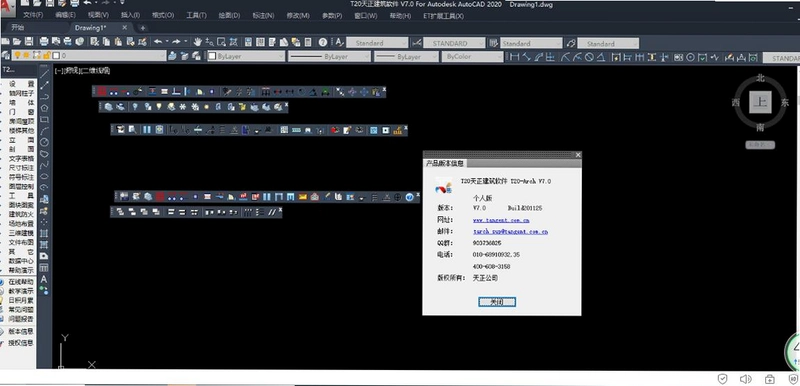Expand 尺寸标注 in the T20 menu
The image size is (800, 386).
click(x=21, y=168)
